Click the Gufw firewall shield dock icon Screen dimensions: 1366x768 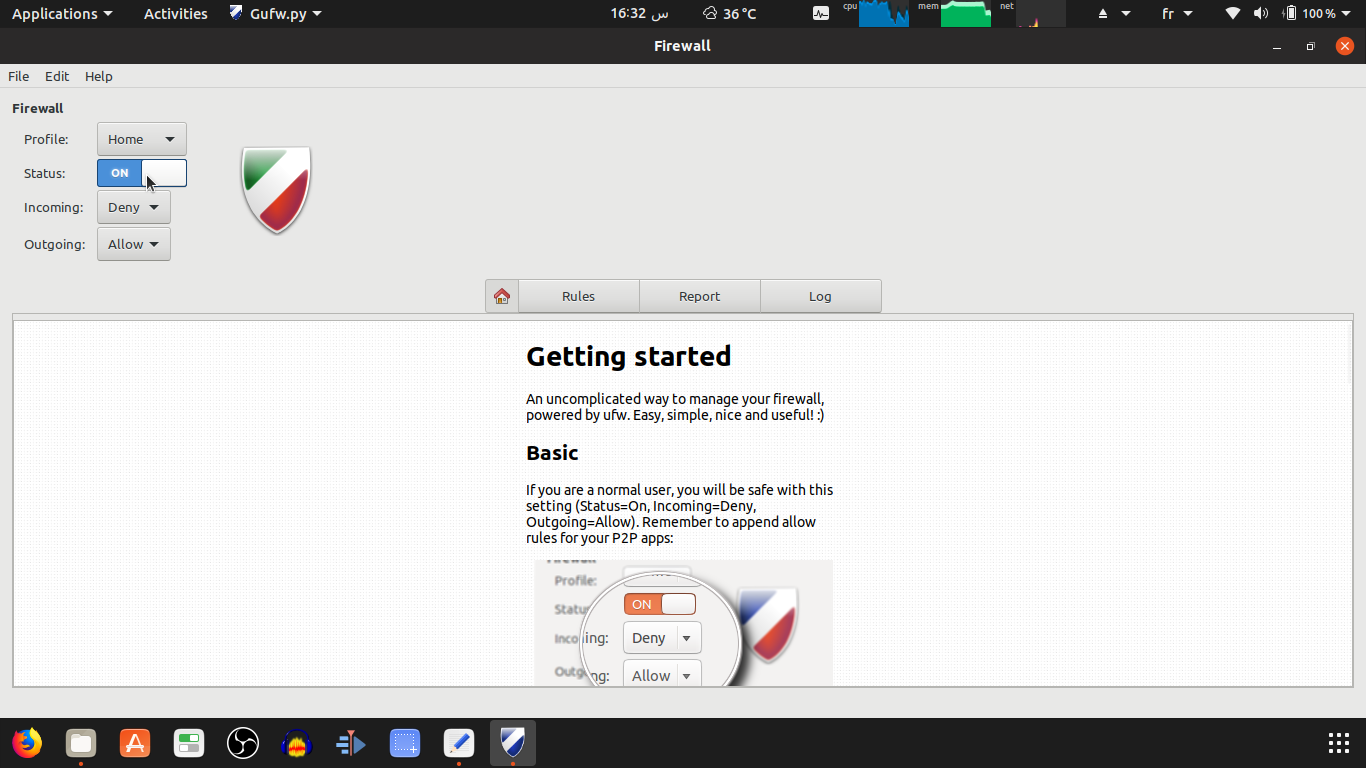coord(513,743)
